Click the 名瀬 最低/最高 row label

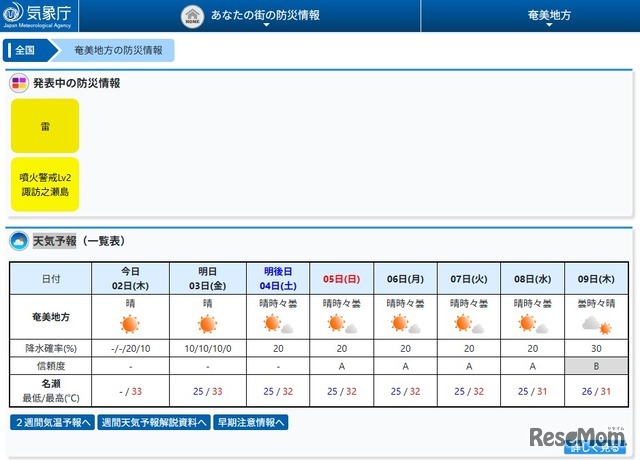point(51,391)
